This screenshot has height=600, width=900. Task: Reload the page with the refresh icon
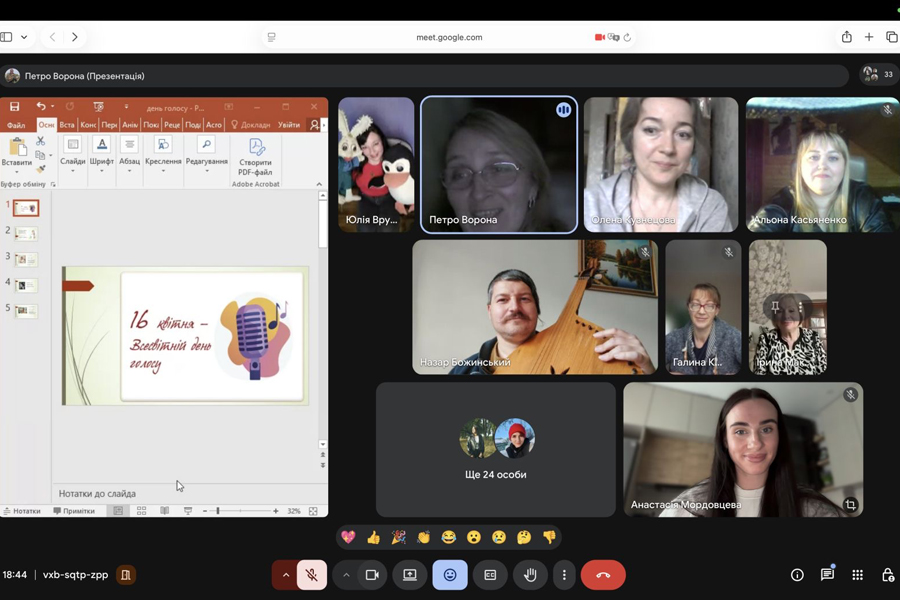point(627,37)
